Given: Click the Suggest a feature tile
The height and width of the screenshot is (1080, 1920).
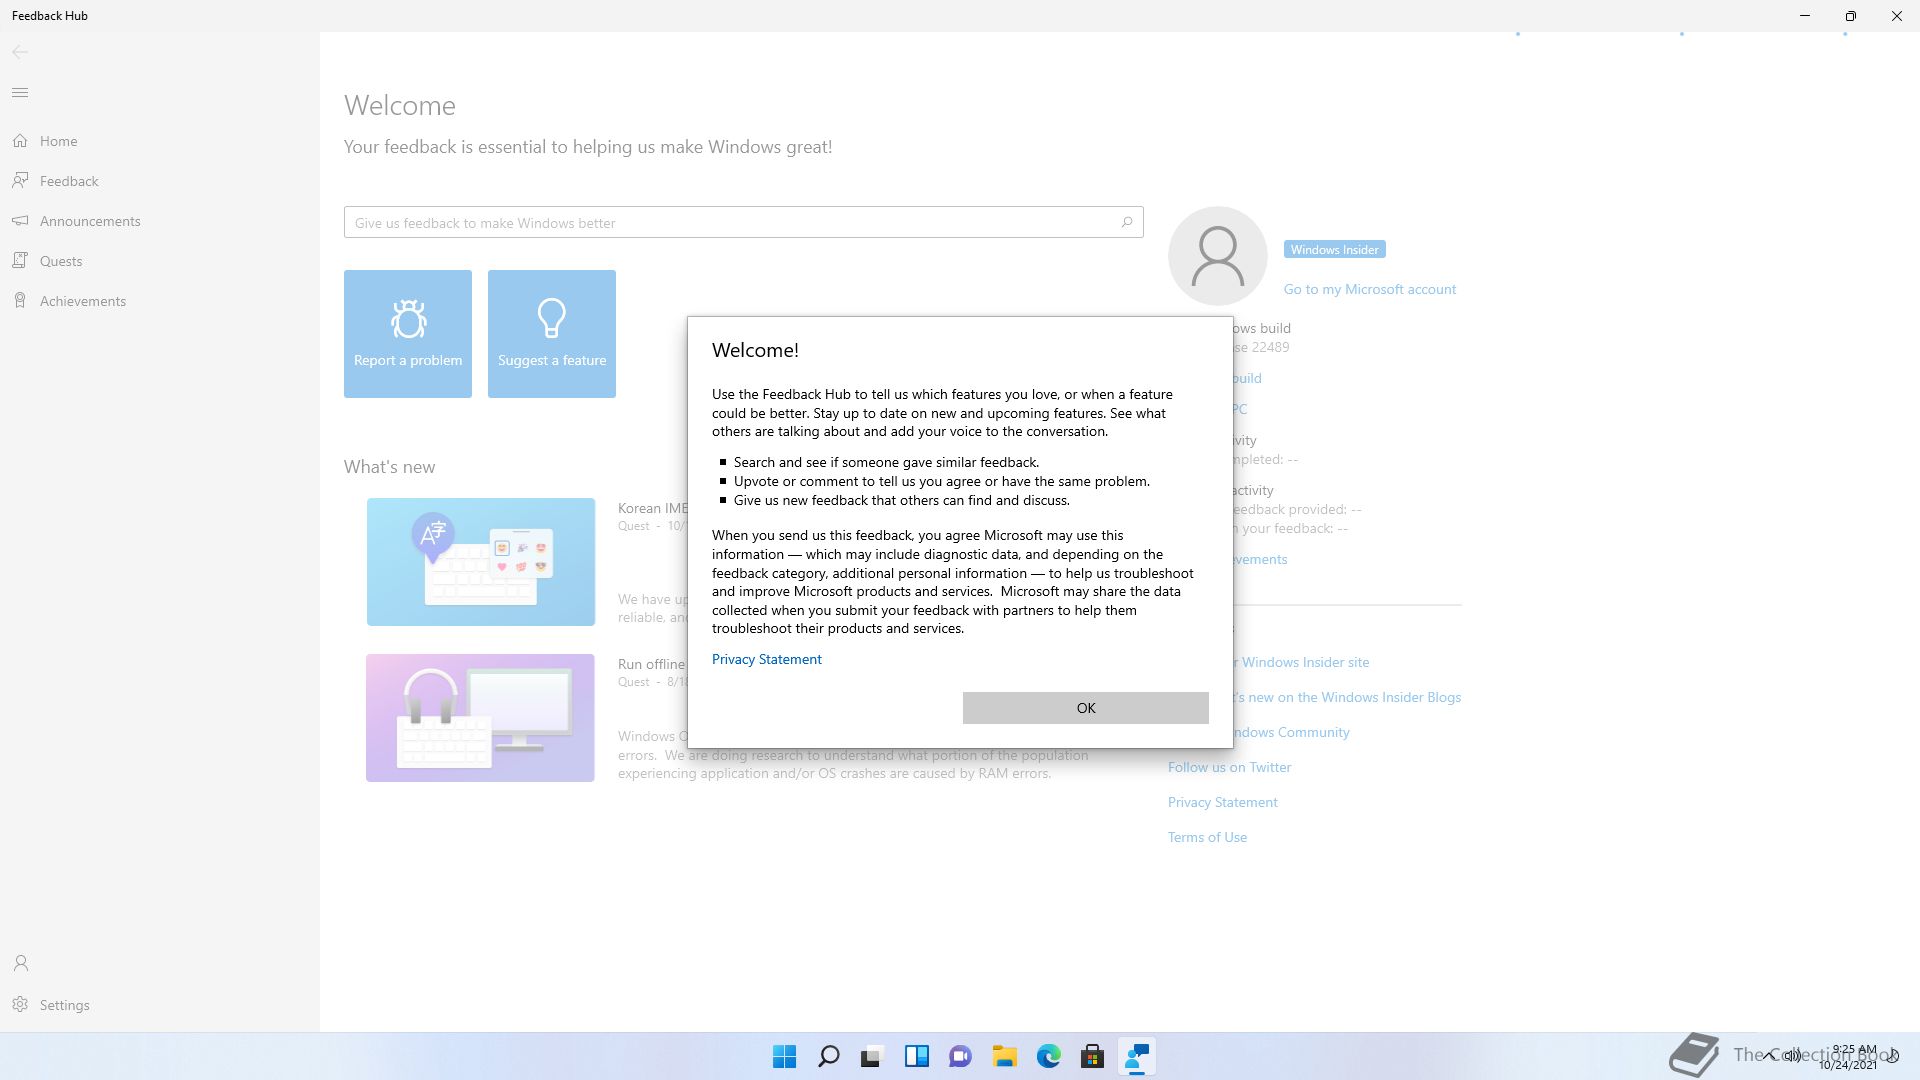Looking at the screenshot, I should click(552, 334).
